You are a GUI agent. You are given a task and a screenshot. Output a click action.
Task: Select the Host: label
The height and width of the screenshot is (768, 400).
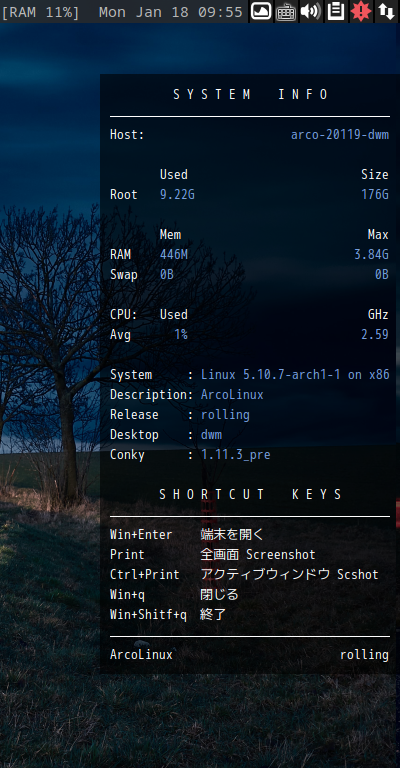point(127,135)
